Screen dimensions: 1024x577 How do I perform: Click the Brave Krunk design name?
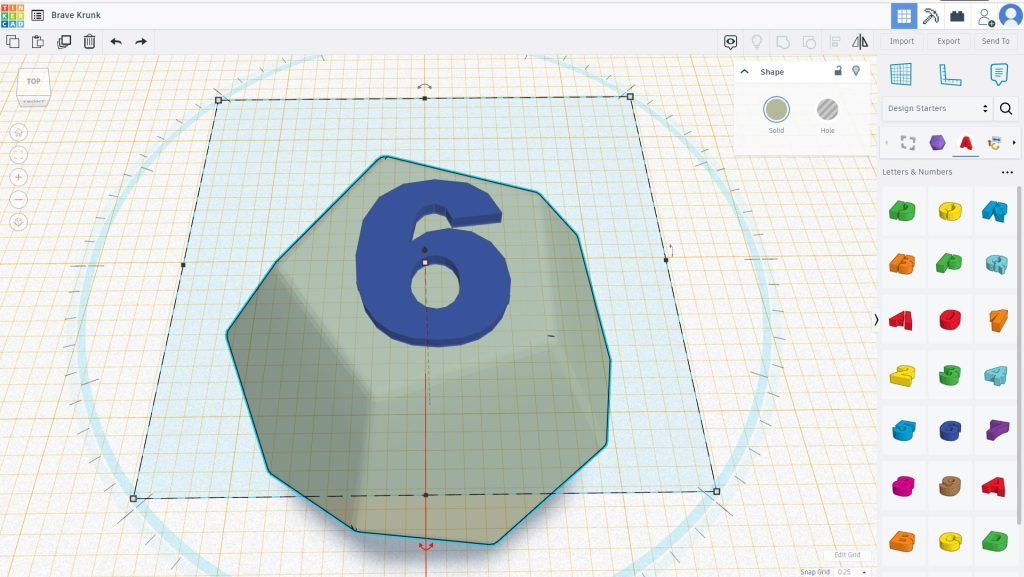pyautogui.click(x=76, y=15)
